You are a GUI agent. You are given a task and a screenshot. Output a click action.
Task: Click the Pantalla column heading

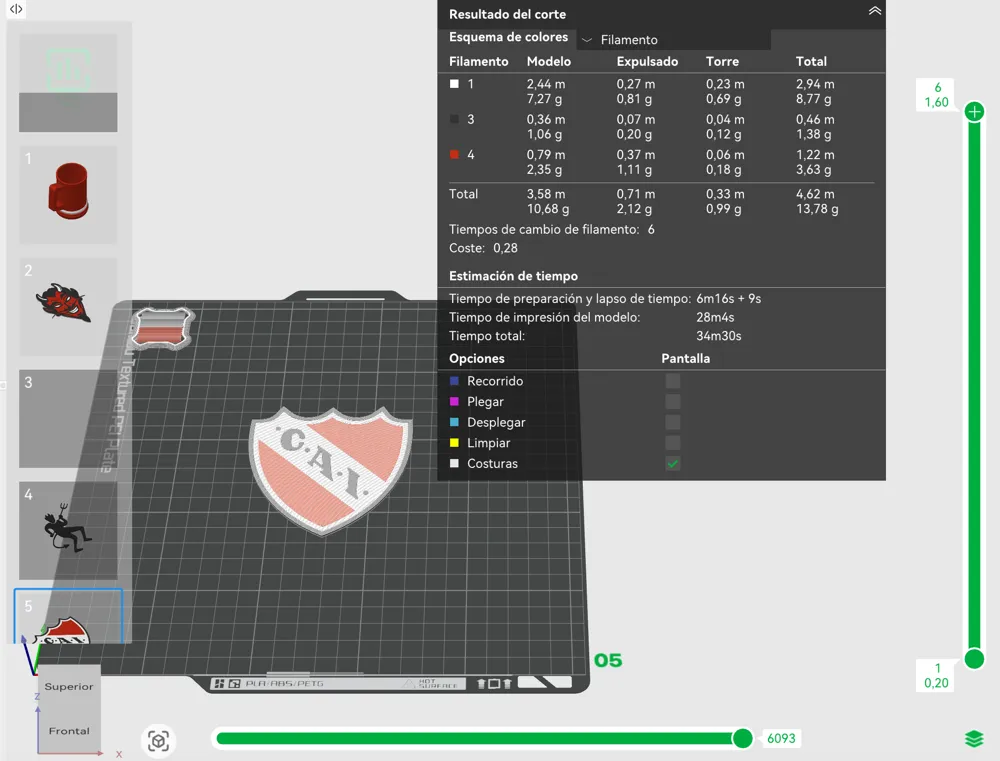tap(685, 358)
